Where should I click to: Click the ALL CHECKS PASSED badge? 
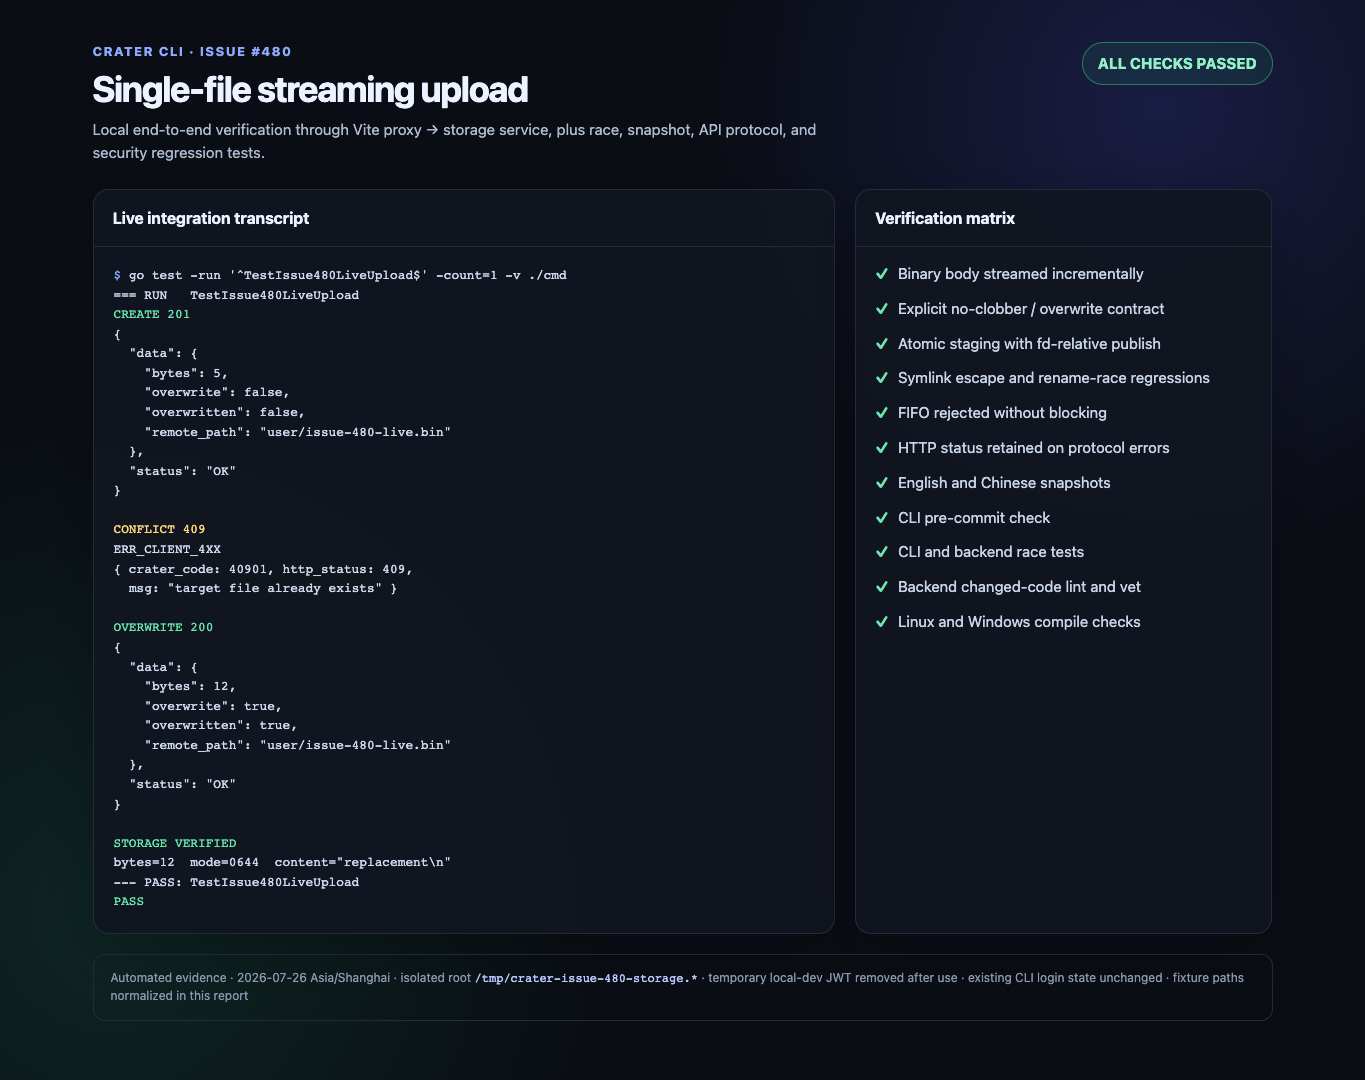1177,64
